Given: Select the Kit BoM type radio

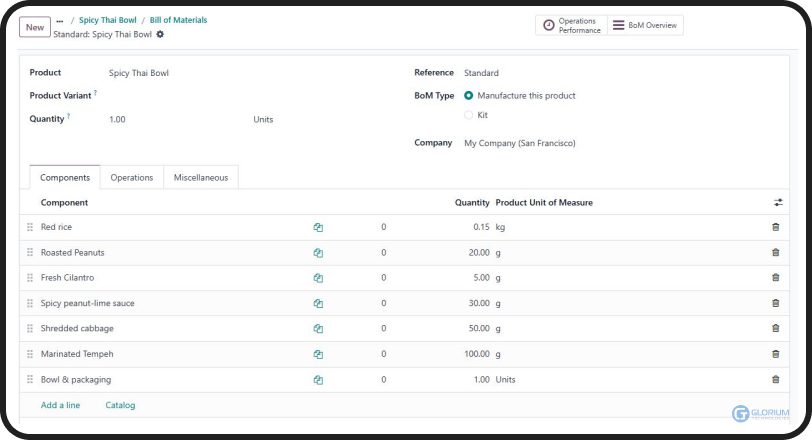Looking at the screenshot, I should click(x=468, y=115).
